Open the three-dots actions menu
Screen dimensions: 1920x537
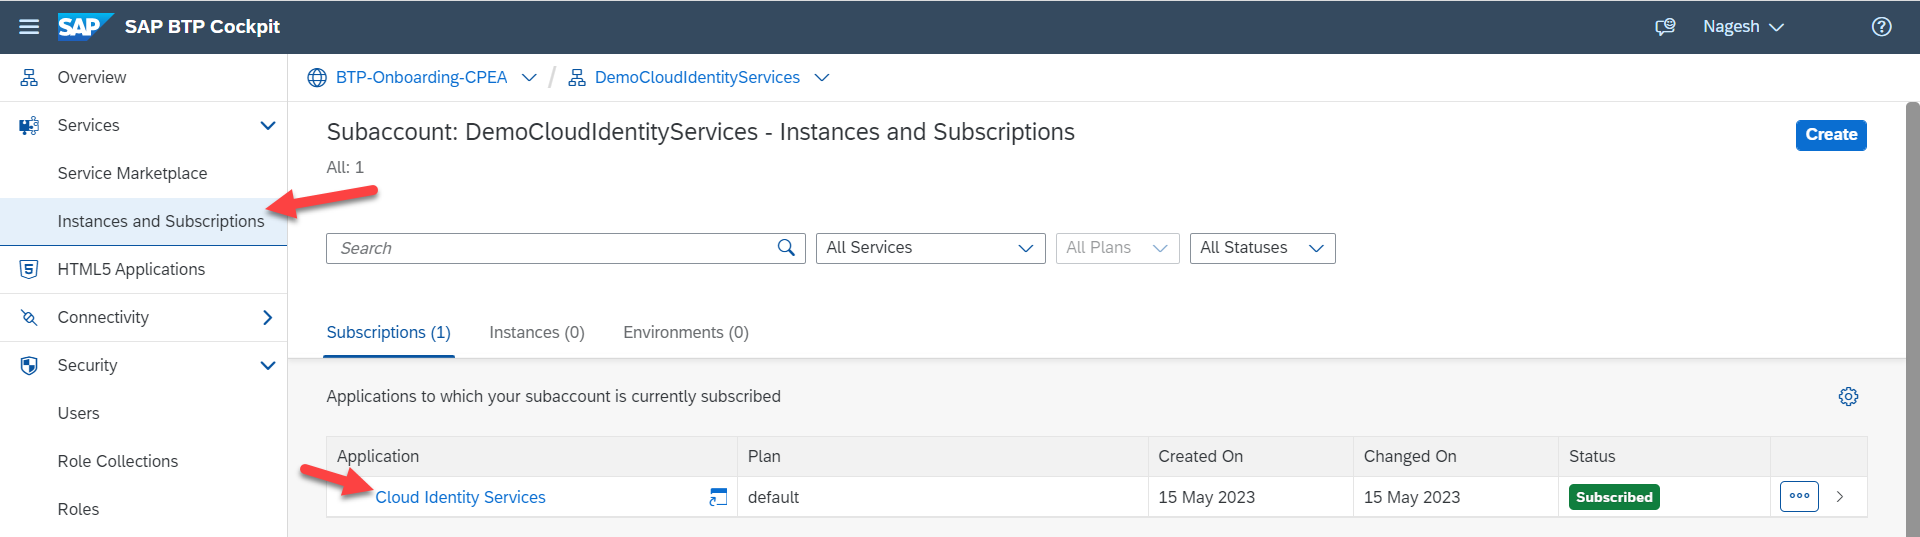click(x=1799, y=496)
